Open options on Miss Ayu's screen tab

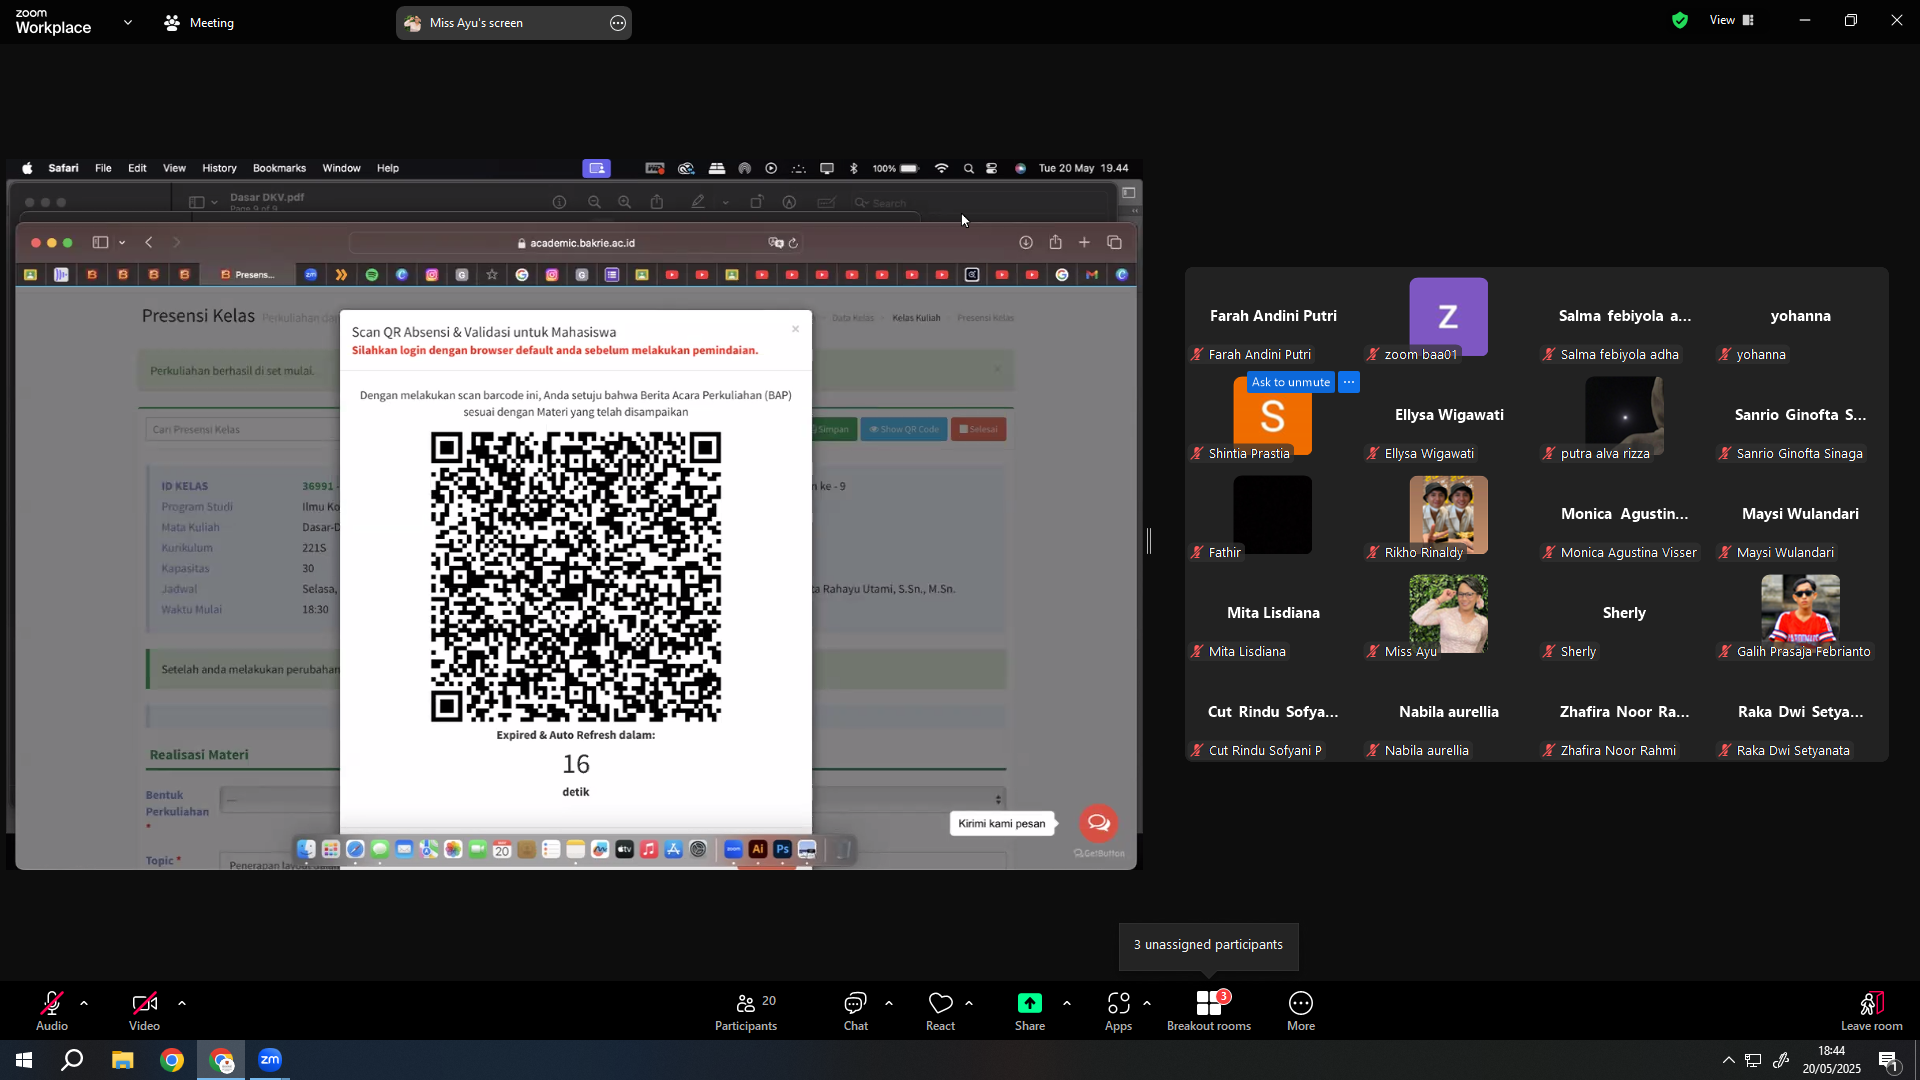[x=618, y=23]
